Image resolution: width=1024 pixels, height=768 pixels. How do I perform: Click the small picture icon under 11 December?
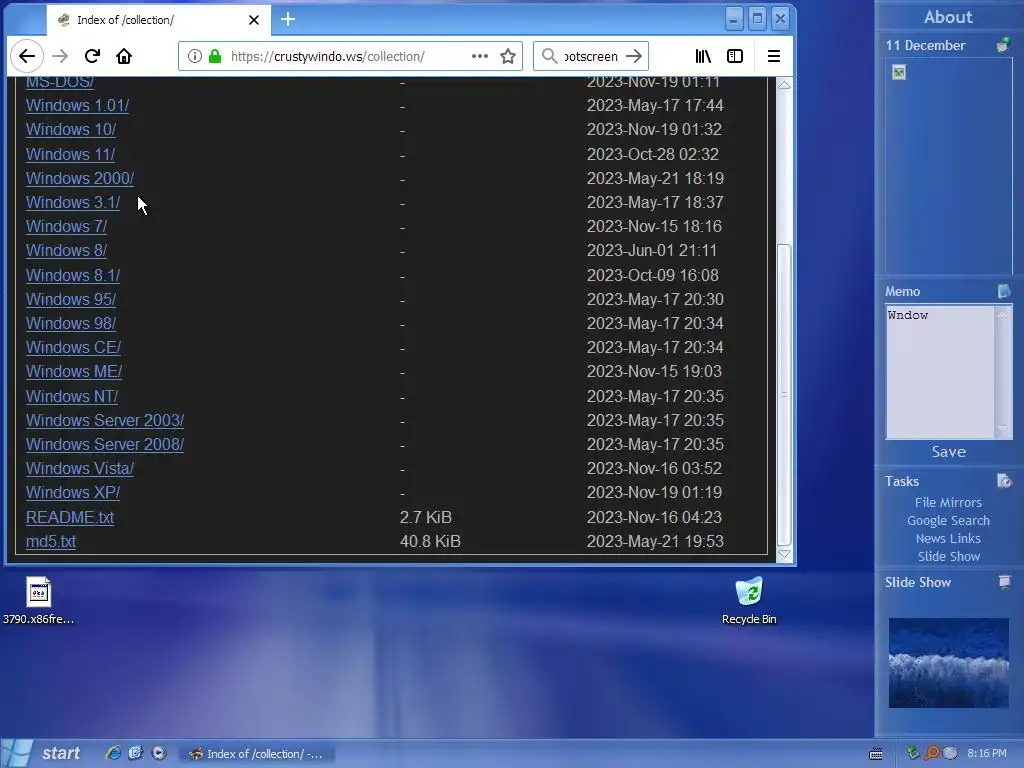tap(899, 72)
